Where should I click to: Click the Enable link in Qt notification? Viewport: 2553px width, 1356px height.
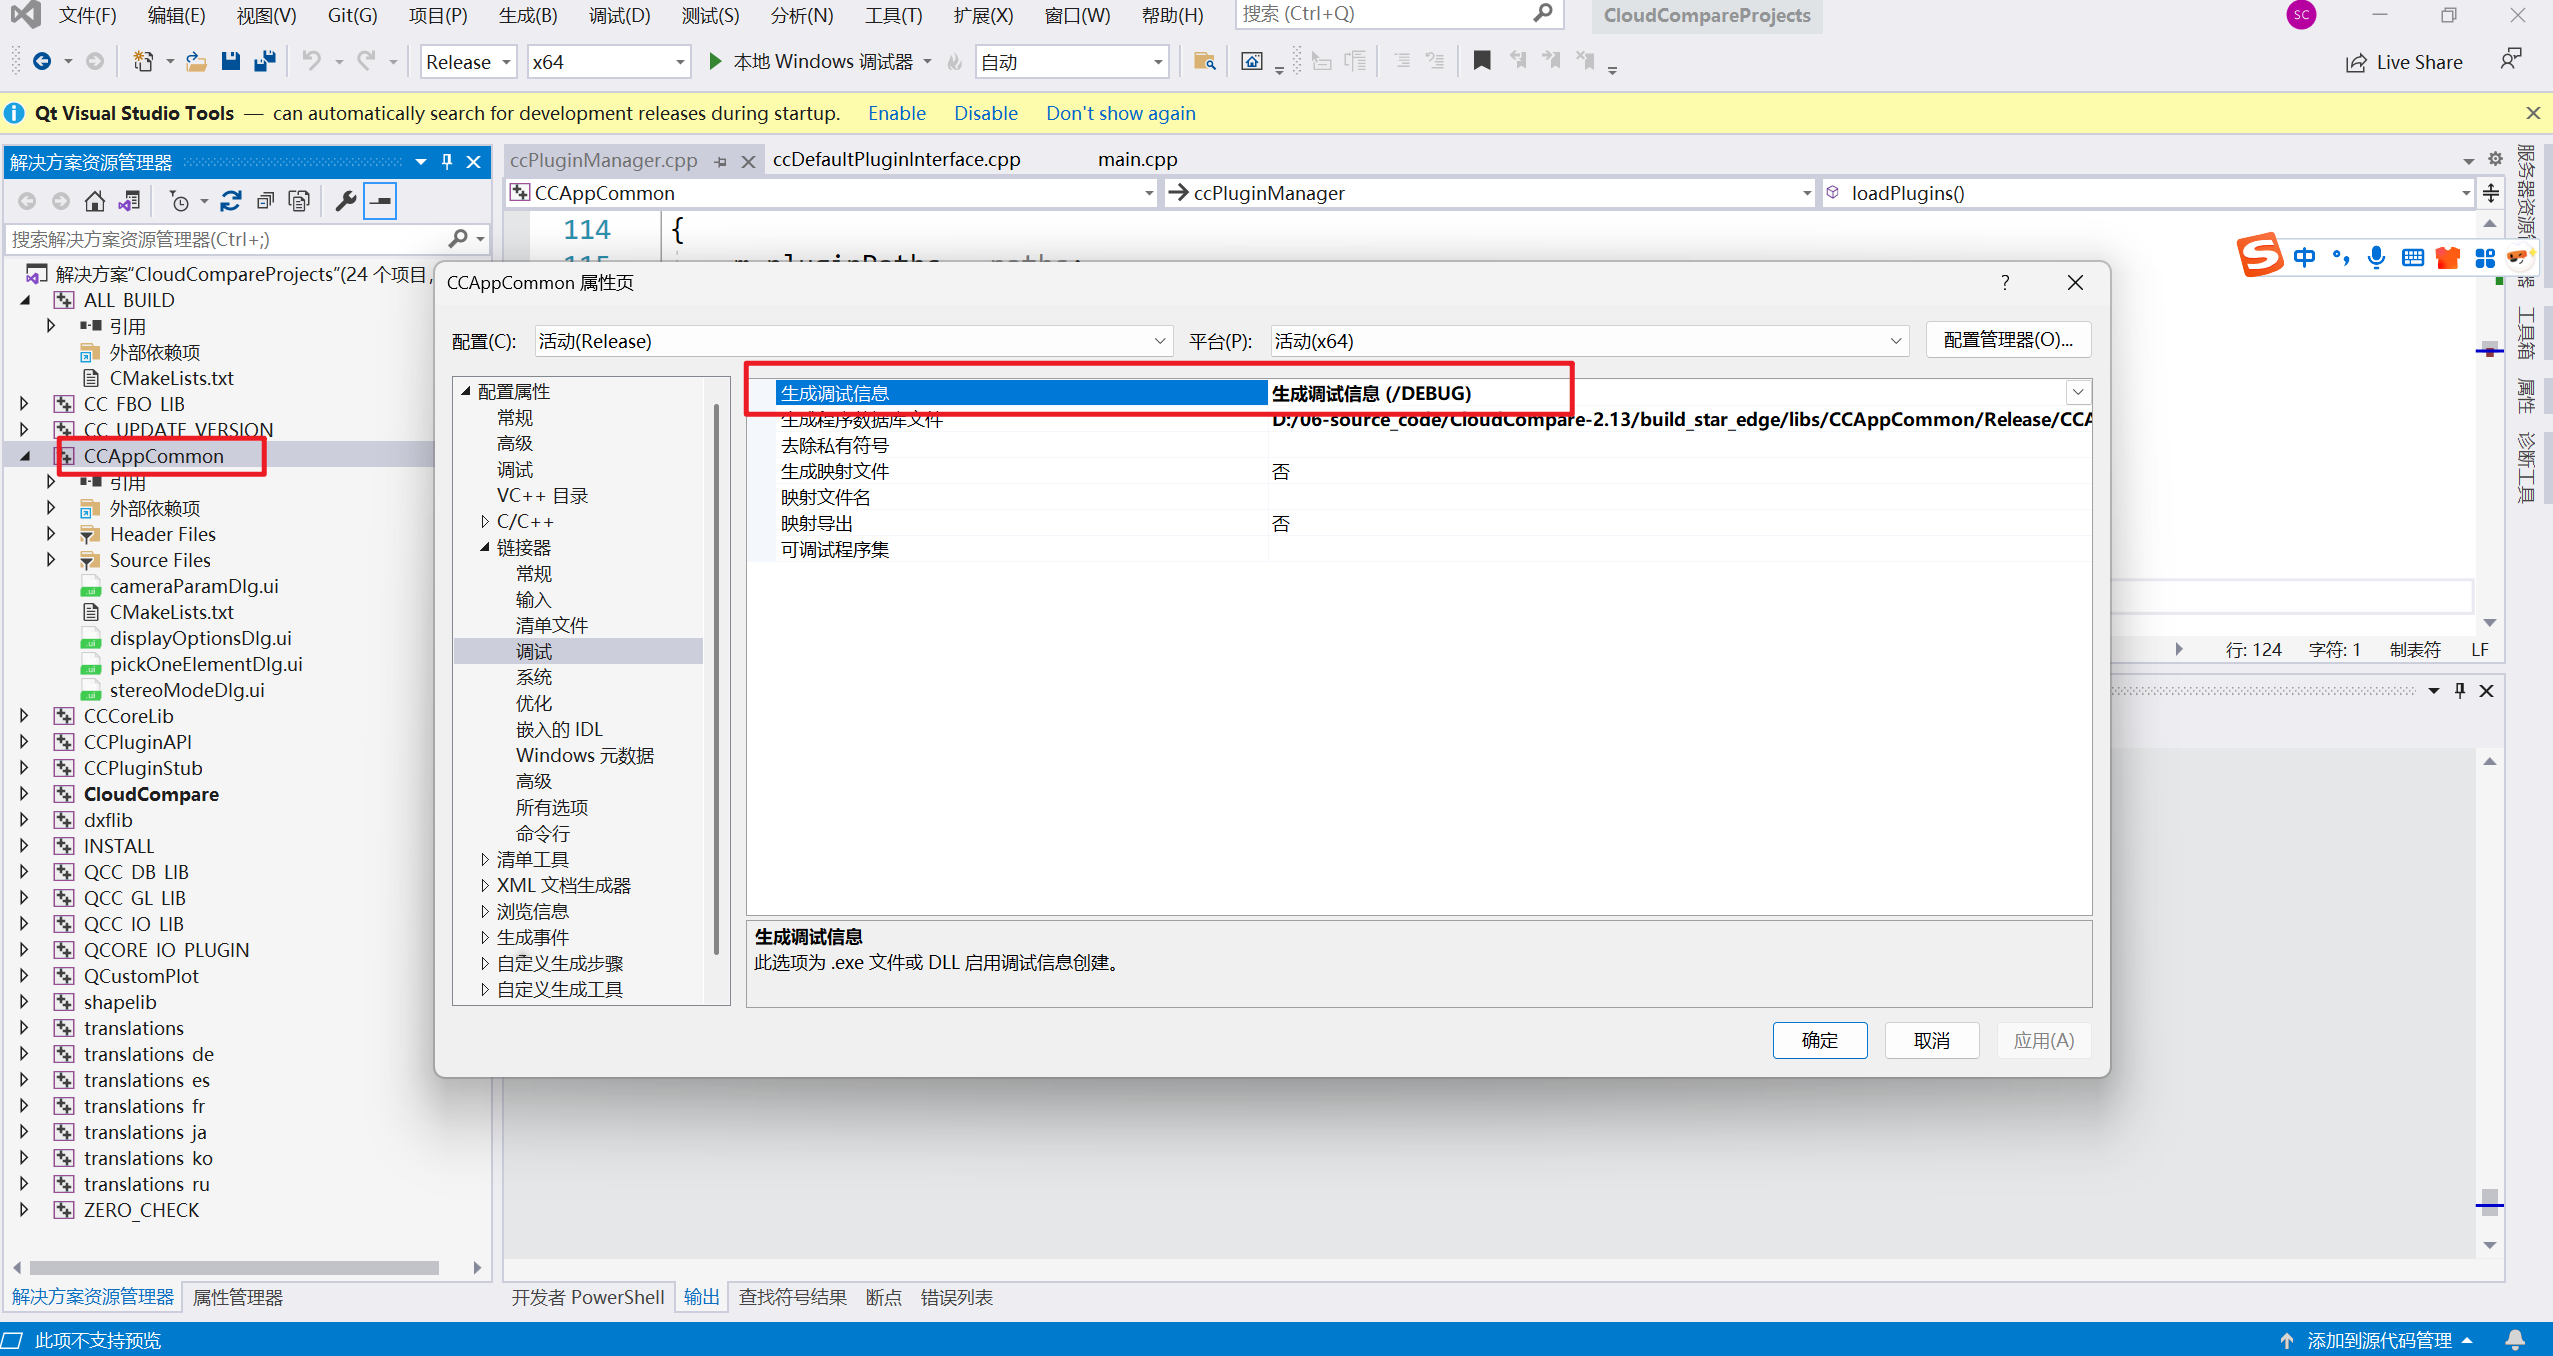pos(896,113)
